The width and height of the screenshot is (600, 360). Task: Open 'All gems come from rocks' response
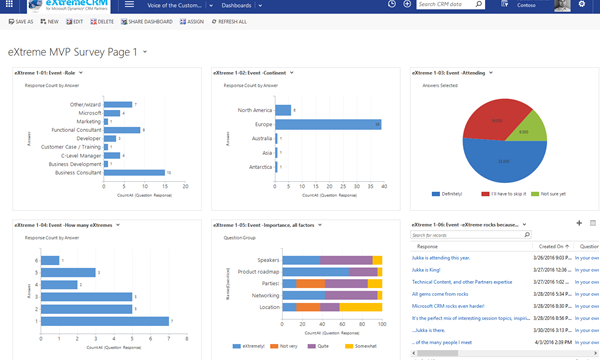(x=440, y=294)
